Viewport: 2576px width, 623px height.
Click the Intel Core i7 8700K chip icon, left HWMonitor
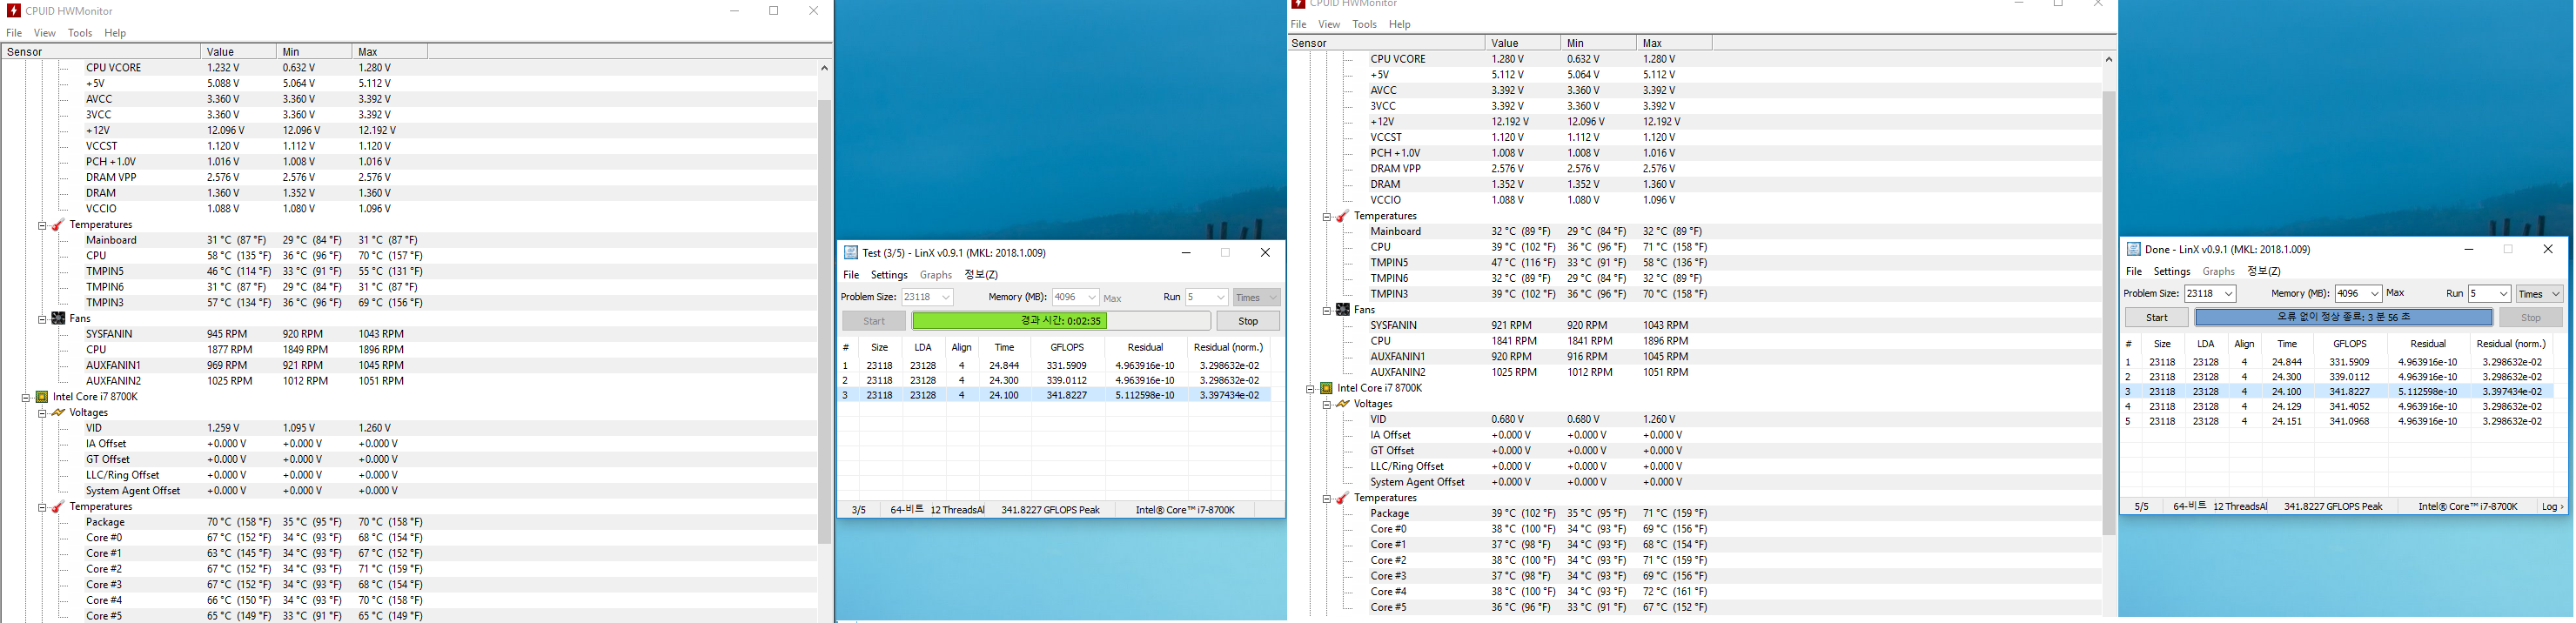point(42,397)
